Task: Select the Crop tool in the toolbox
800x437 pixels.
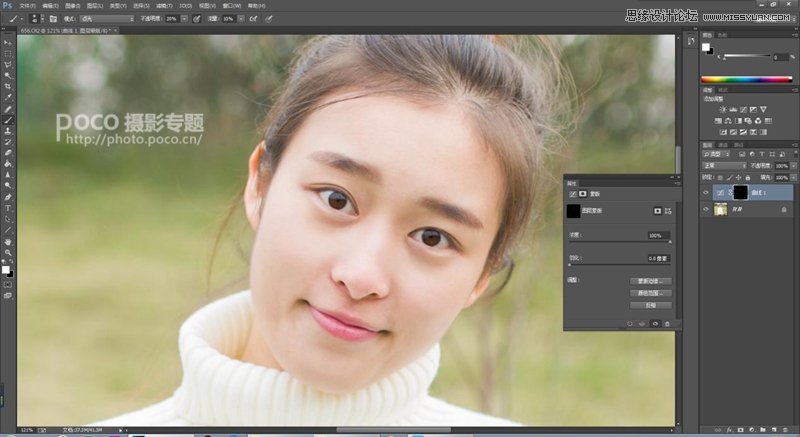Action: coord(8,86)
